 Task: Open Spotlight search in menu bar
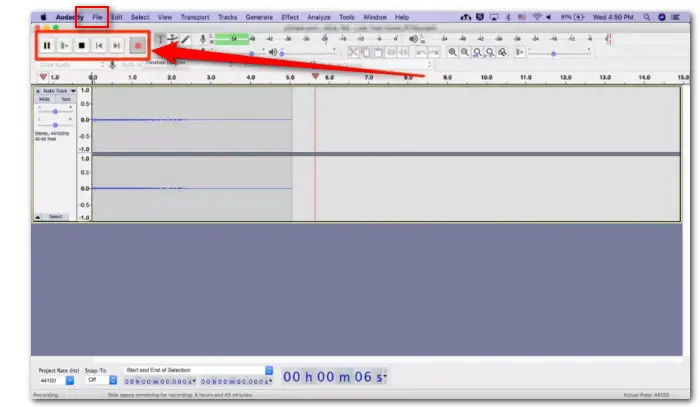click(646, 17)
